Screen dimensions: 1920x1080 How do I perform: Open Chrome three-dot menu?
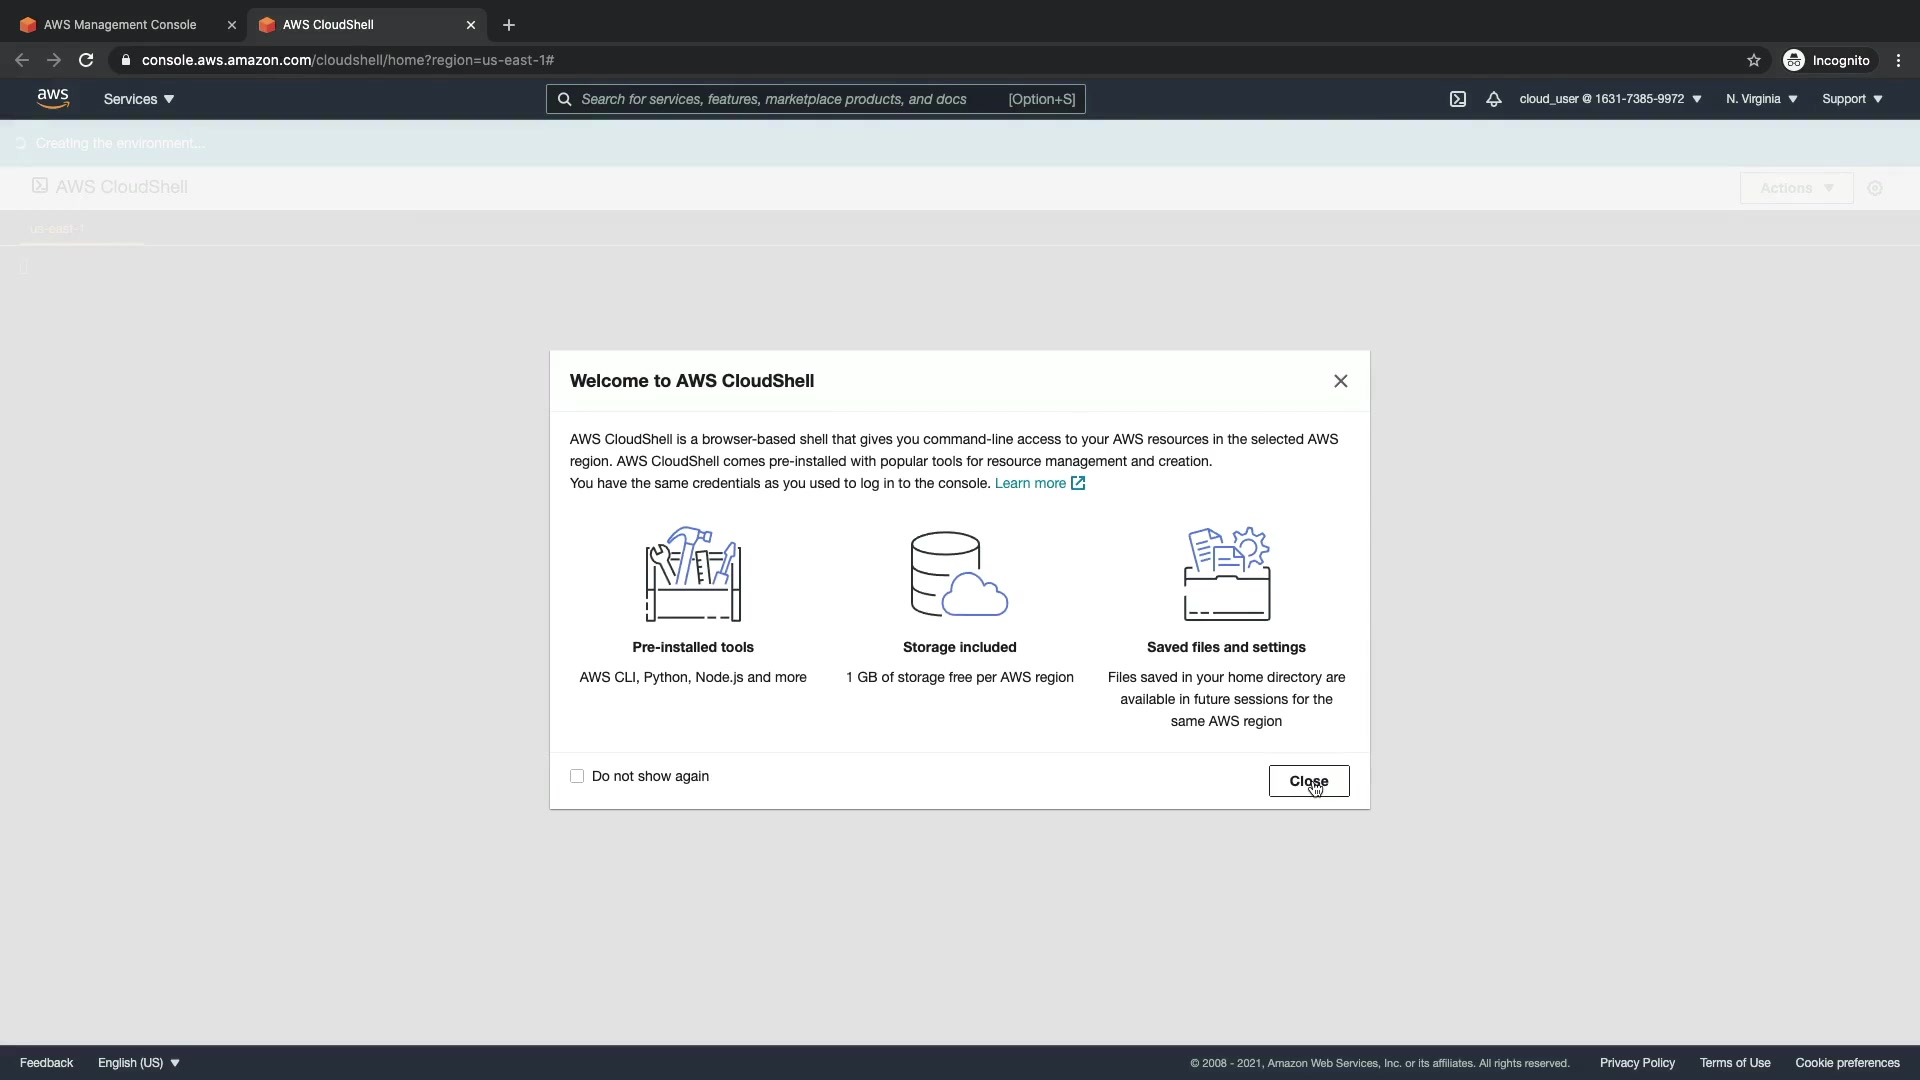point(1898,60)
